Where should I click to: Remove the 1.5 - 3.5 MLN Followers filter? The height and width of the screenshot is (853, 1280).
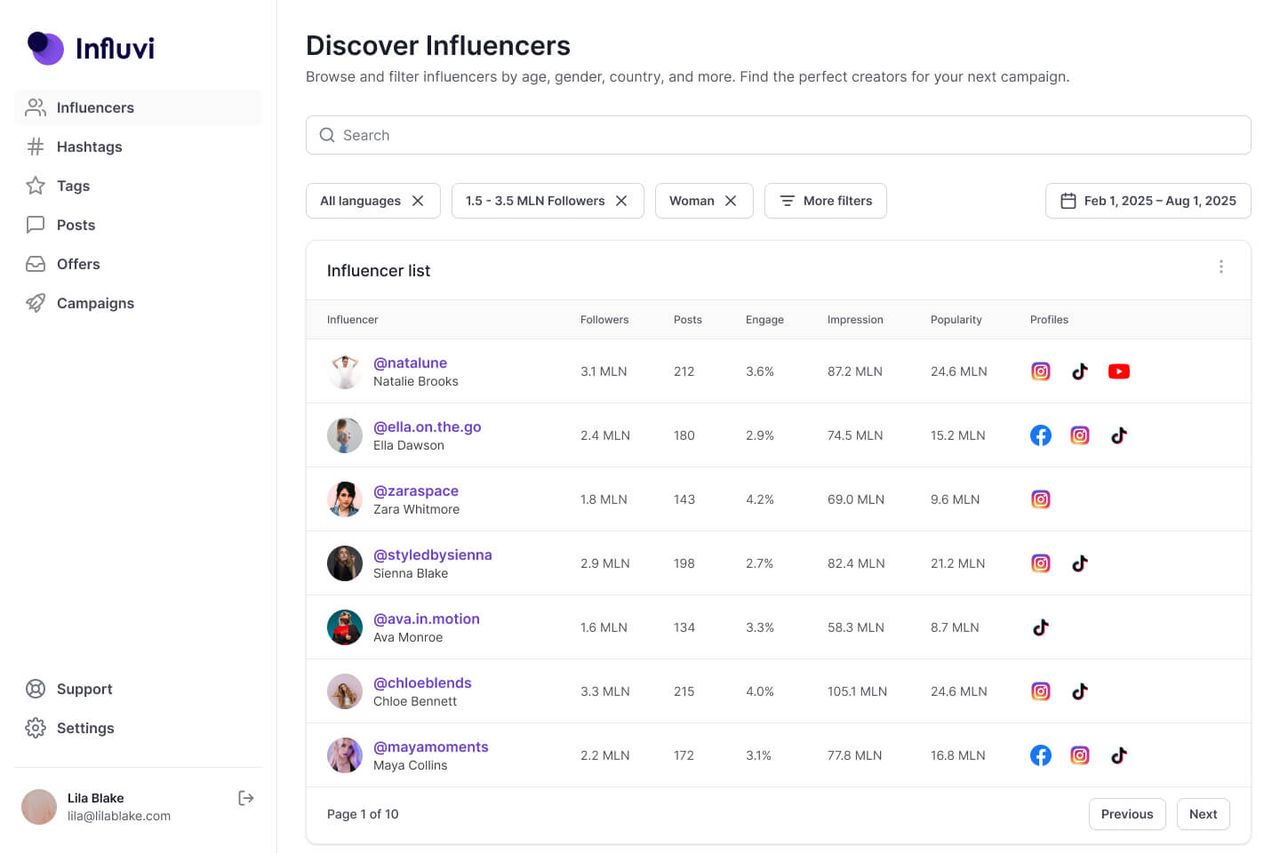[622, 201]
